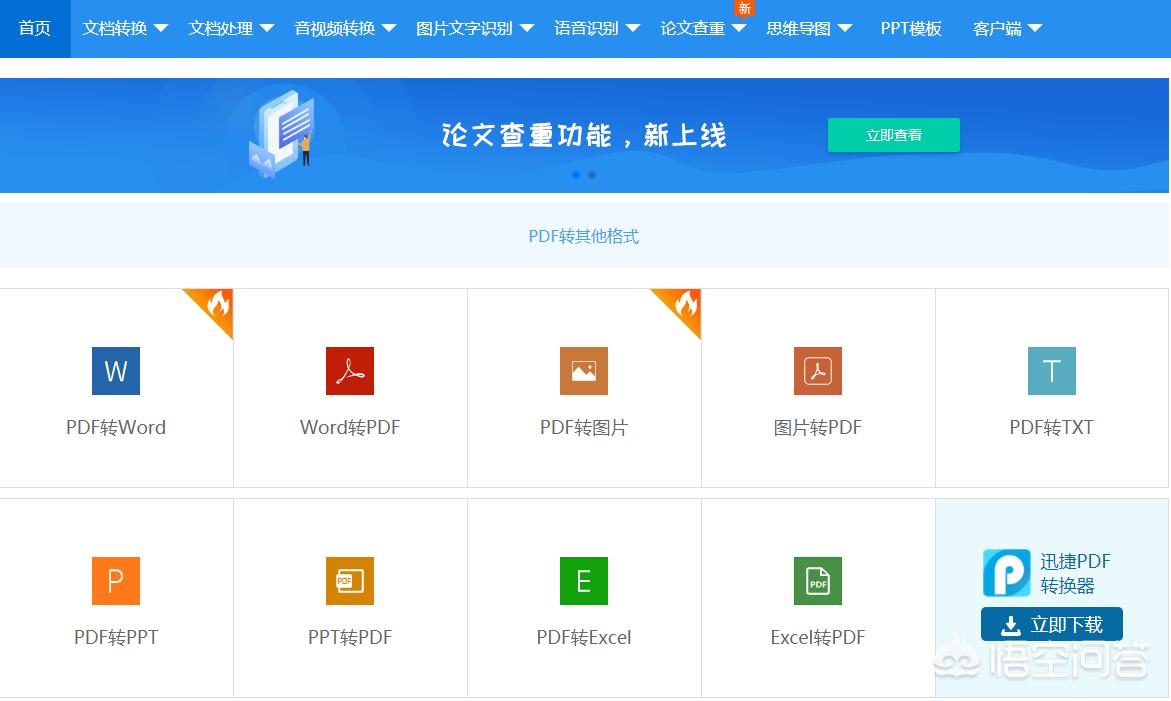Expand the 论文查重 dropdown arrow
1171x701 pixels.
point(739,28)
